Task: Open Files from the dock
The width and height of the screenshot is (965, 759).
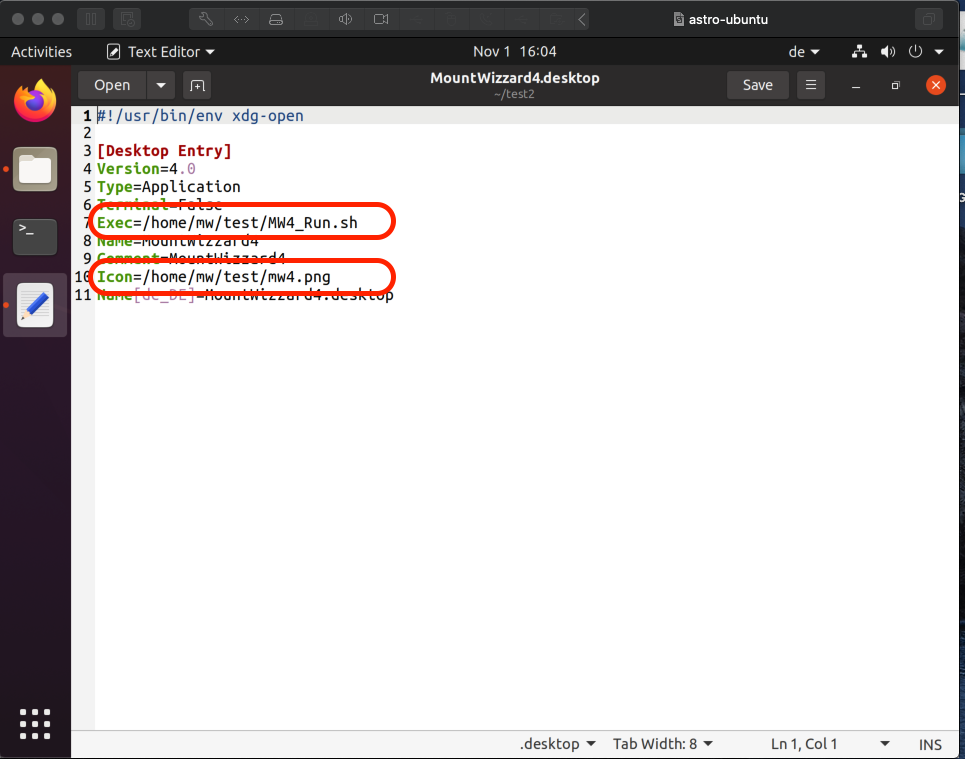Action: tap(35, 169)
